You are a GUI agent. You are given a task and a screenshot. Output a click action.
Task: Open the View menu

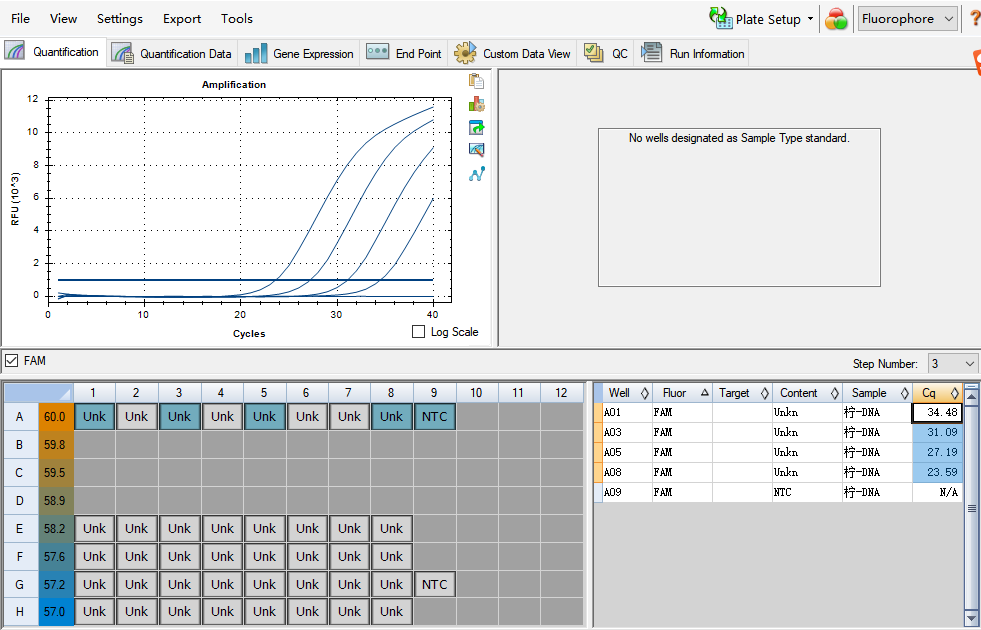63,18
